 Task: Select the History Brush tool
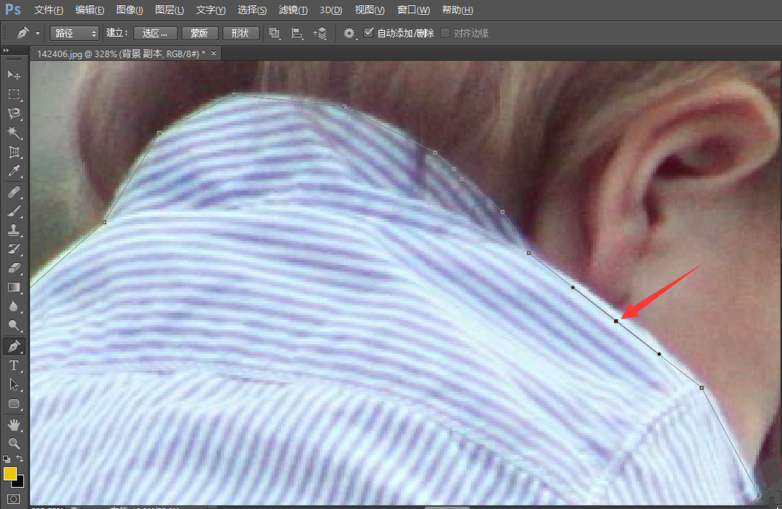coord(13,249)
